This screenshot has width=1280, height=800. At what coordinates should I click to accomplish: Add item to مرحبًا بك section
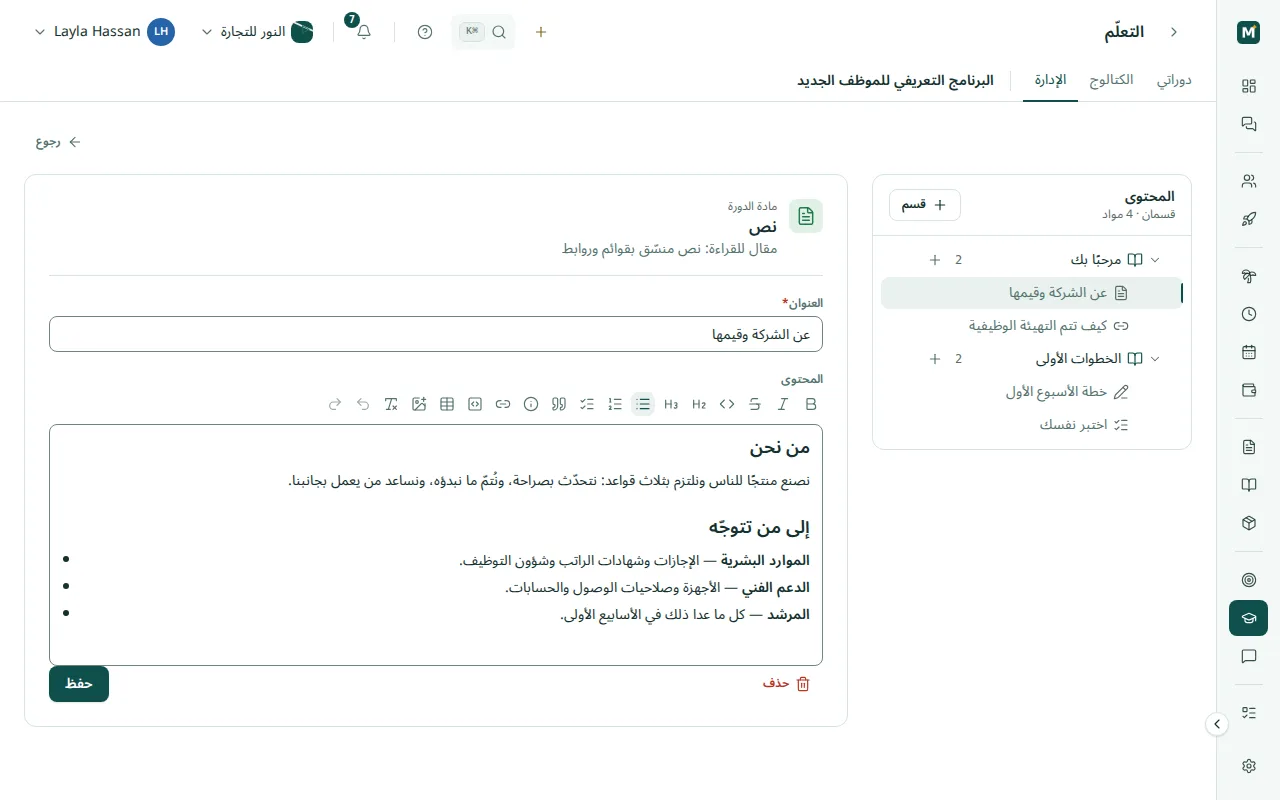click(935, 260)
